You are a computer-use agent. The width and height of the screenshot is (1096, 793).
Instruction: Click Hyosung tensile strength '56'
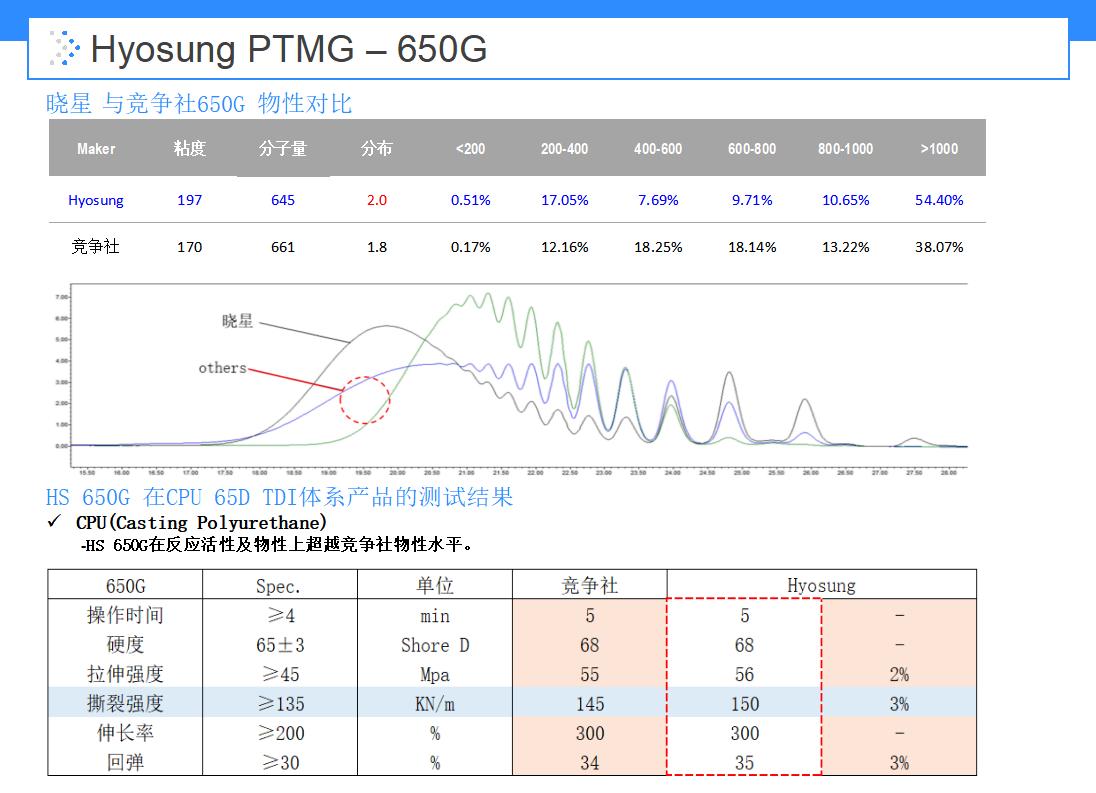click(744, 674)
